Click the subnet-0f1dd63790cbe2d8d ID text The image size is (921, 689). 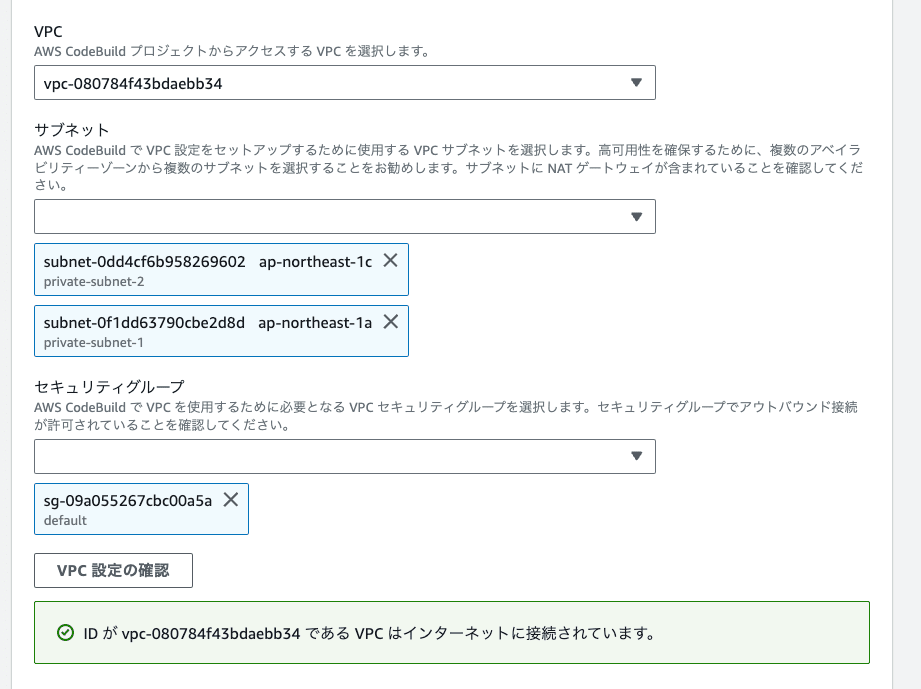point(144,323)
